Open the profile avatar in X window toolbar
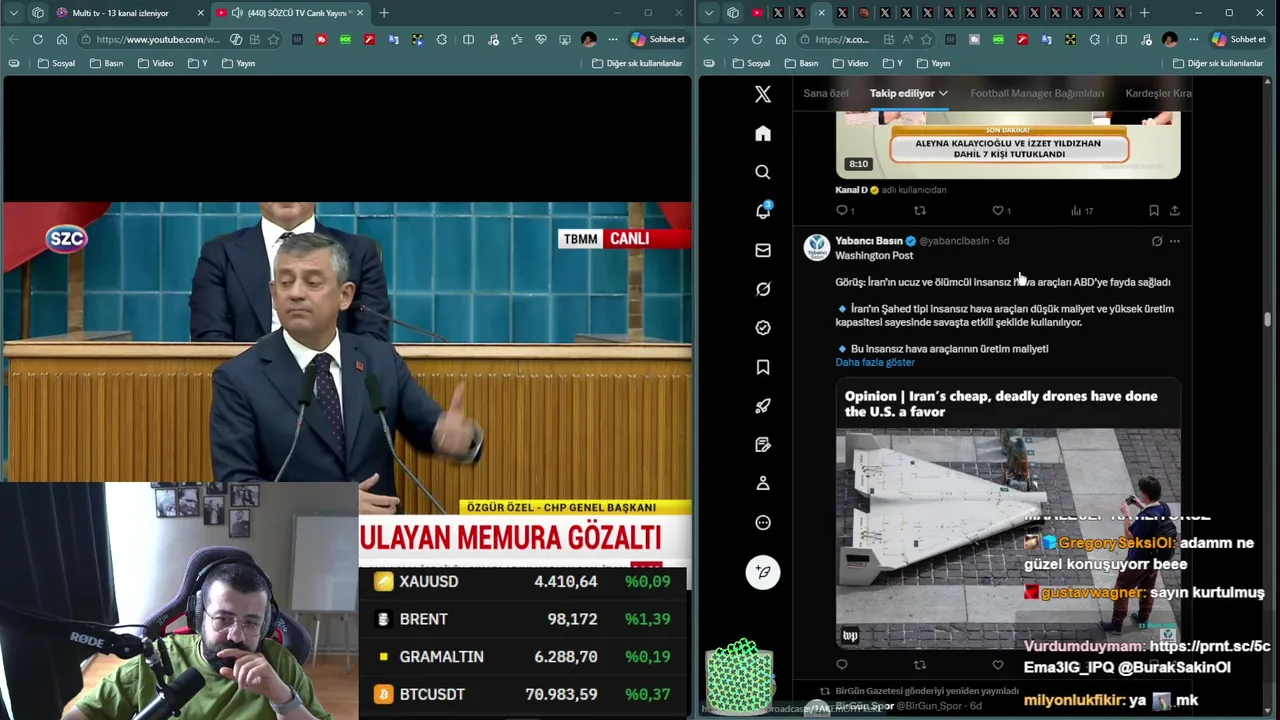The height and width of the screenshot is (720, 1280). pyautogui.click(x=1169, y=39)
